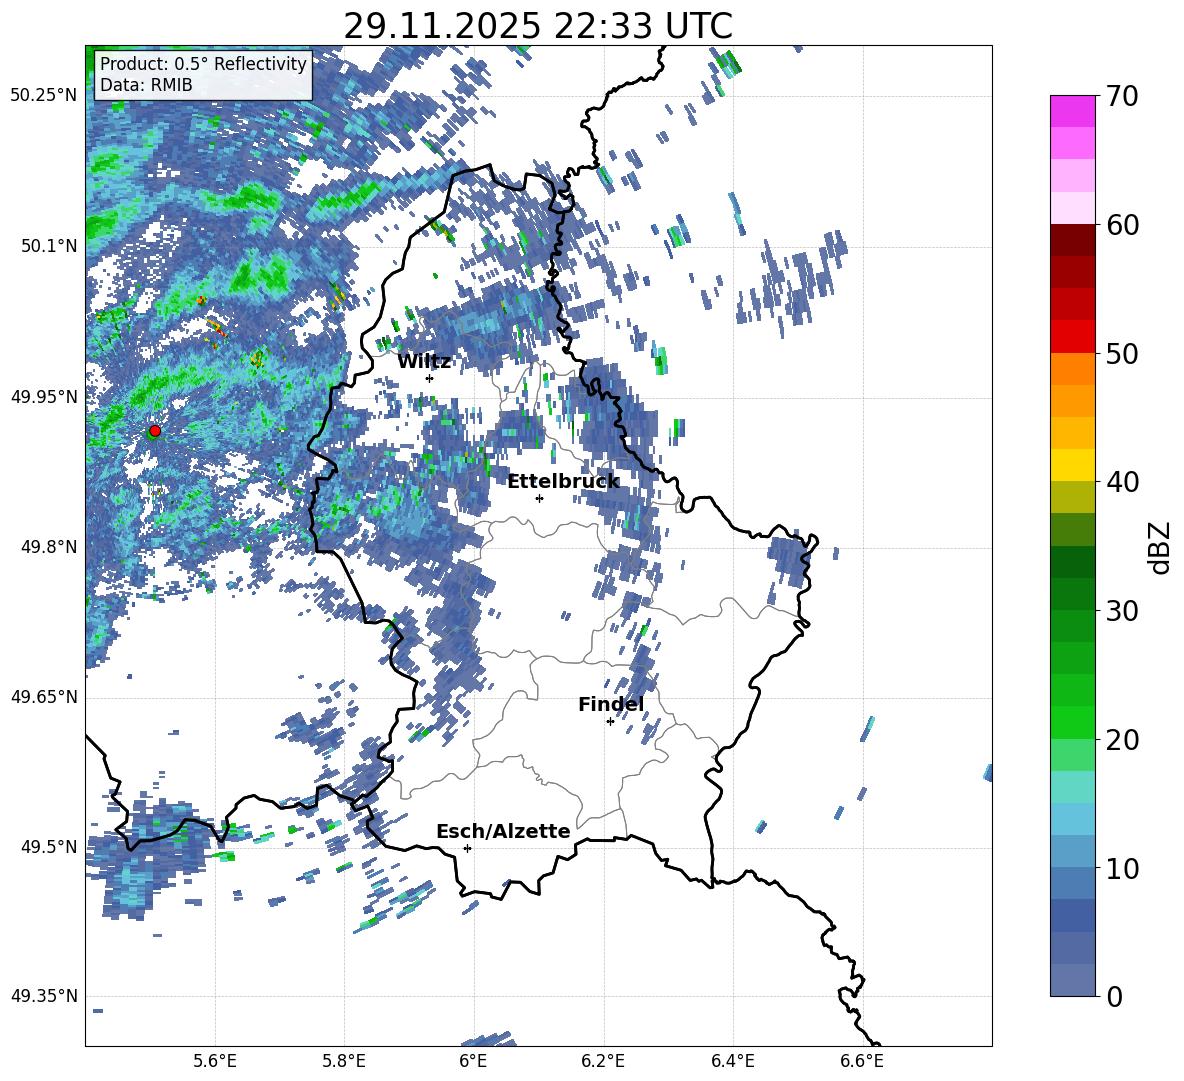This screenshot has width=1184, height=1081.
Task: Click the 6.2°E longitude label
Action: coord(603,1061)
